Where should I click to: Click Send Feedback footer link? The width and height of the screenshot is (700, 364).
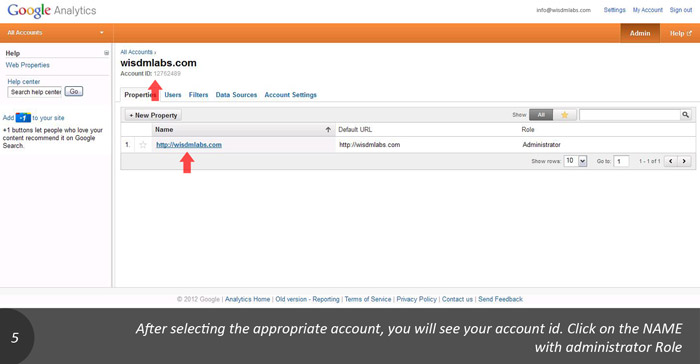(500, 299)
